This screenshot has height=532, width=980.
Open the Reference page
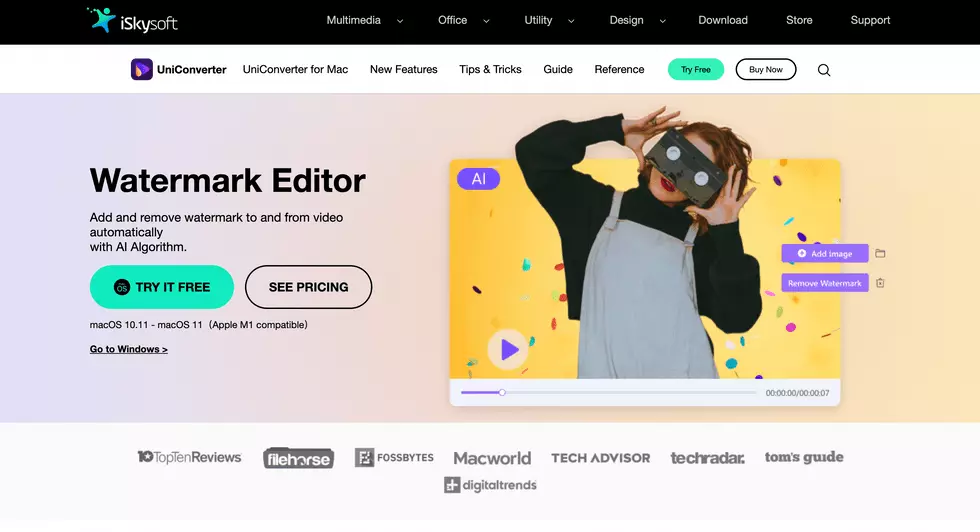pos(619,69)
